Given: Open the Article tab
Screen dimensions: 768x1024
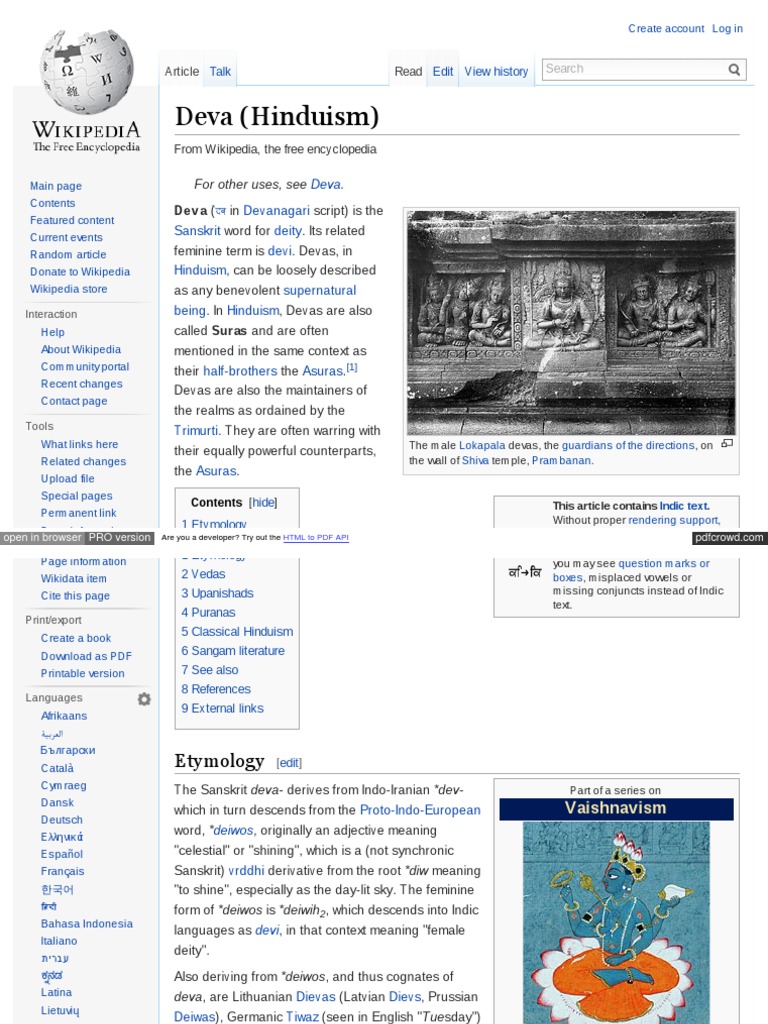Looking at the screenshot, I should (x=182, y=71).
